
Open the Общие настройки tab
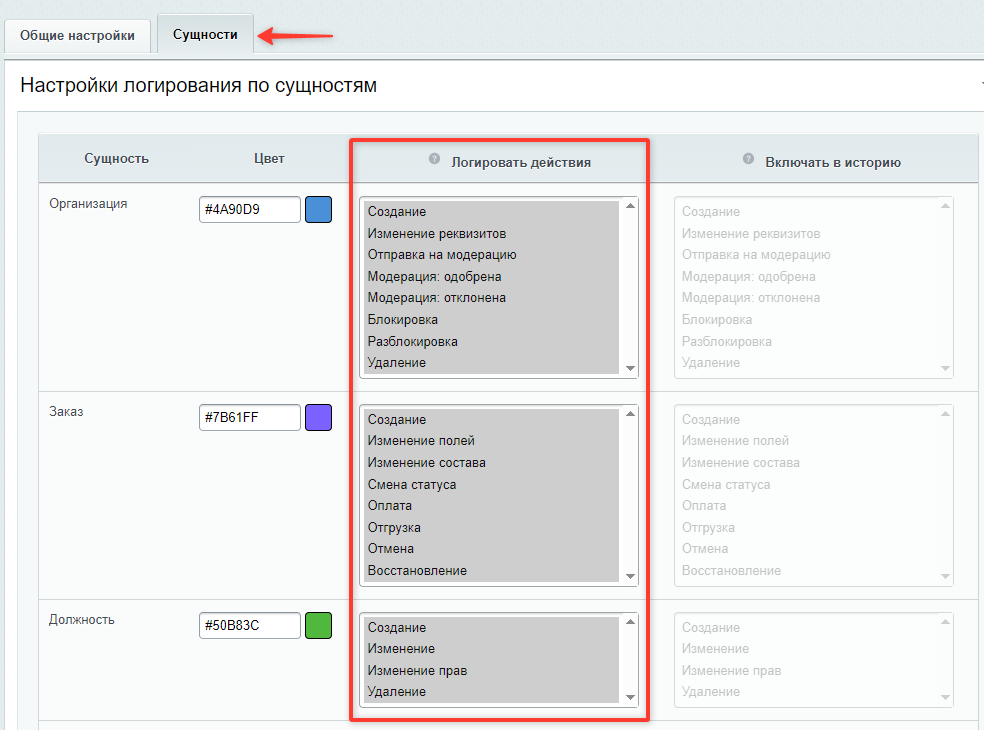(77, 36)
